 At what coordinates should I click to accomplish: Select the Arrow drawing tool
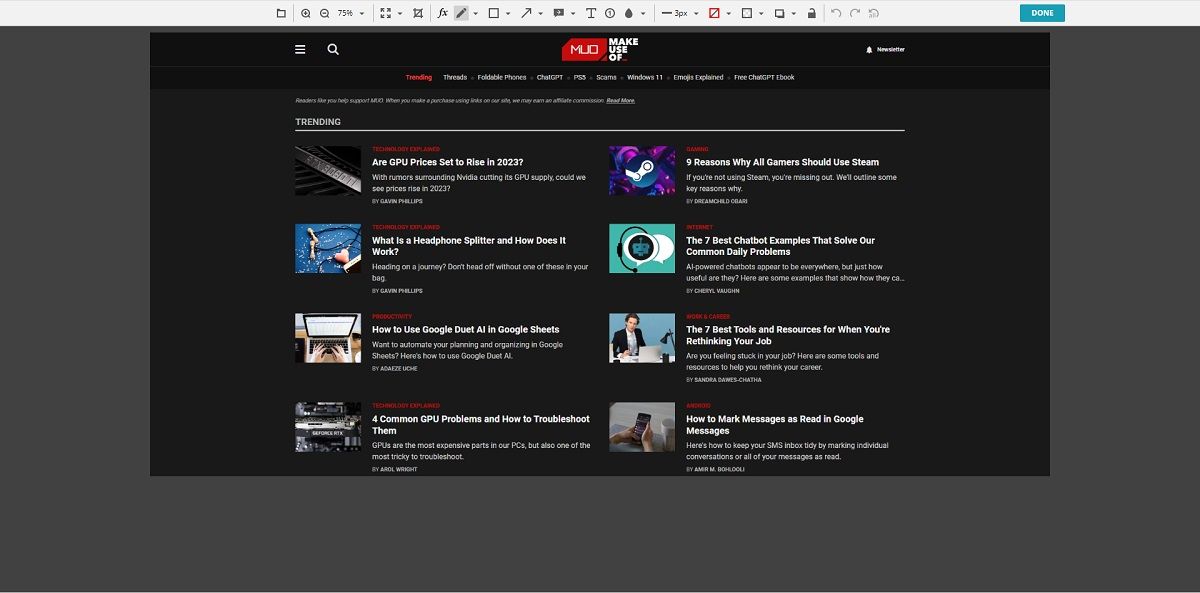[526, 13]
